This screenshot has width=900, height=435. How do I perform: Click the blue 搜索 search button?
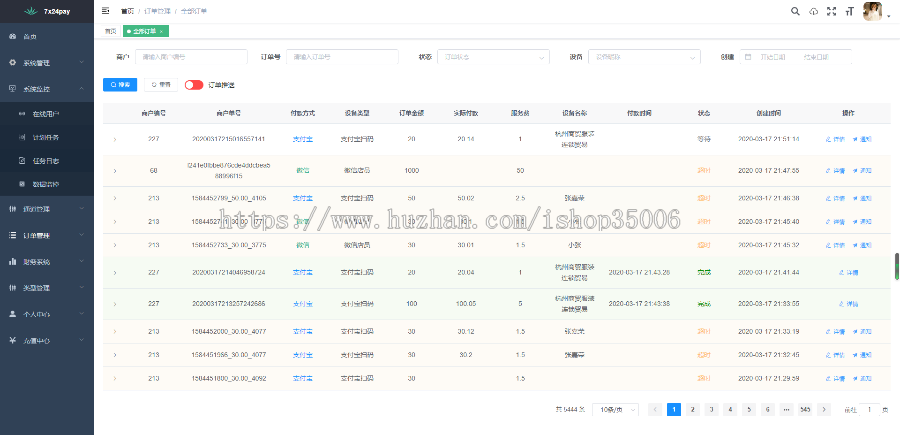click(120, 84)
